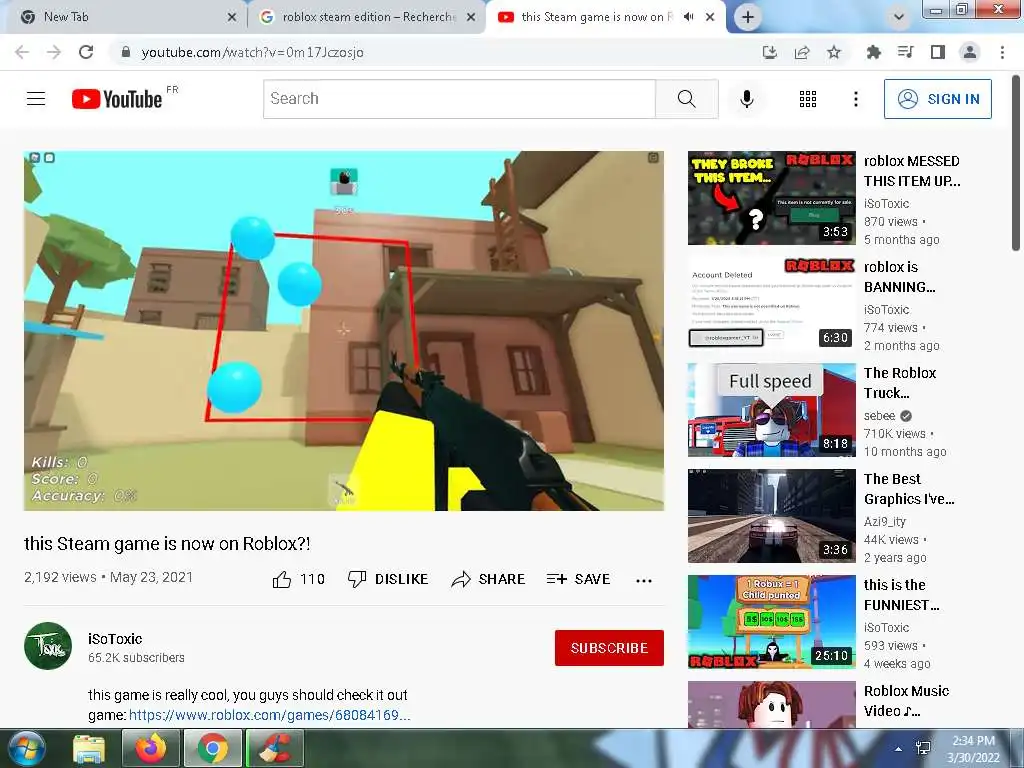Show hidden system tray icons
The height and width of the screenshot is (768, 1024).
[899, 750]
